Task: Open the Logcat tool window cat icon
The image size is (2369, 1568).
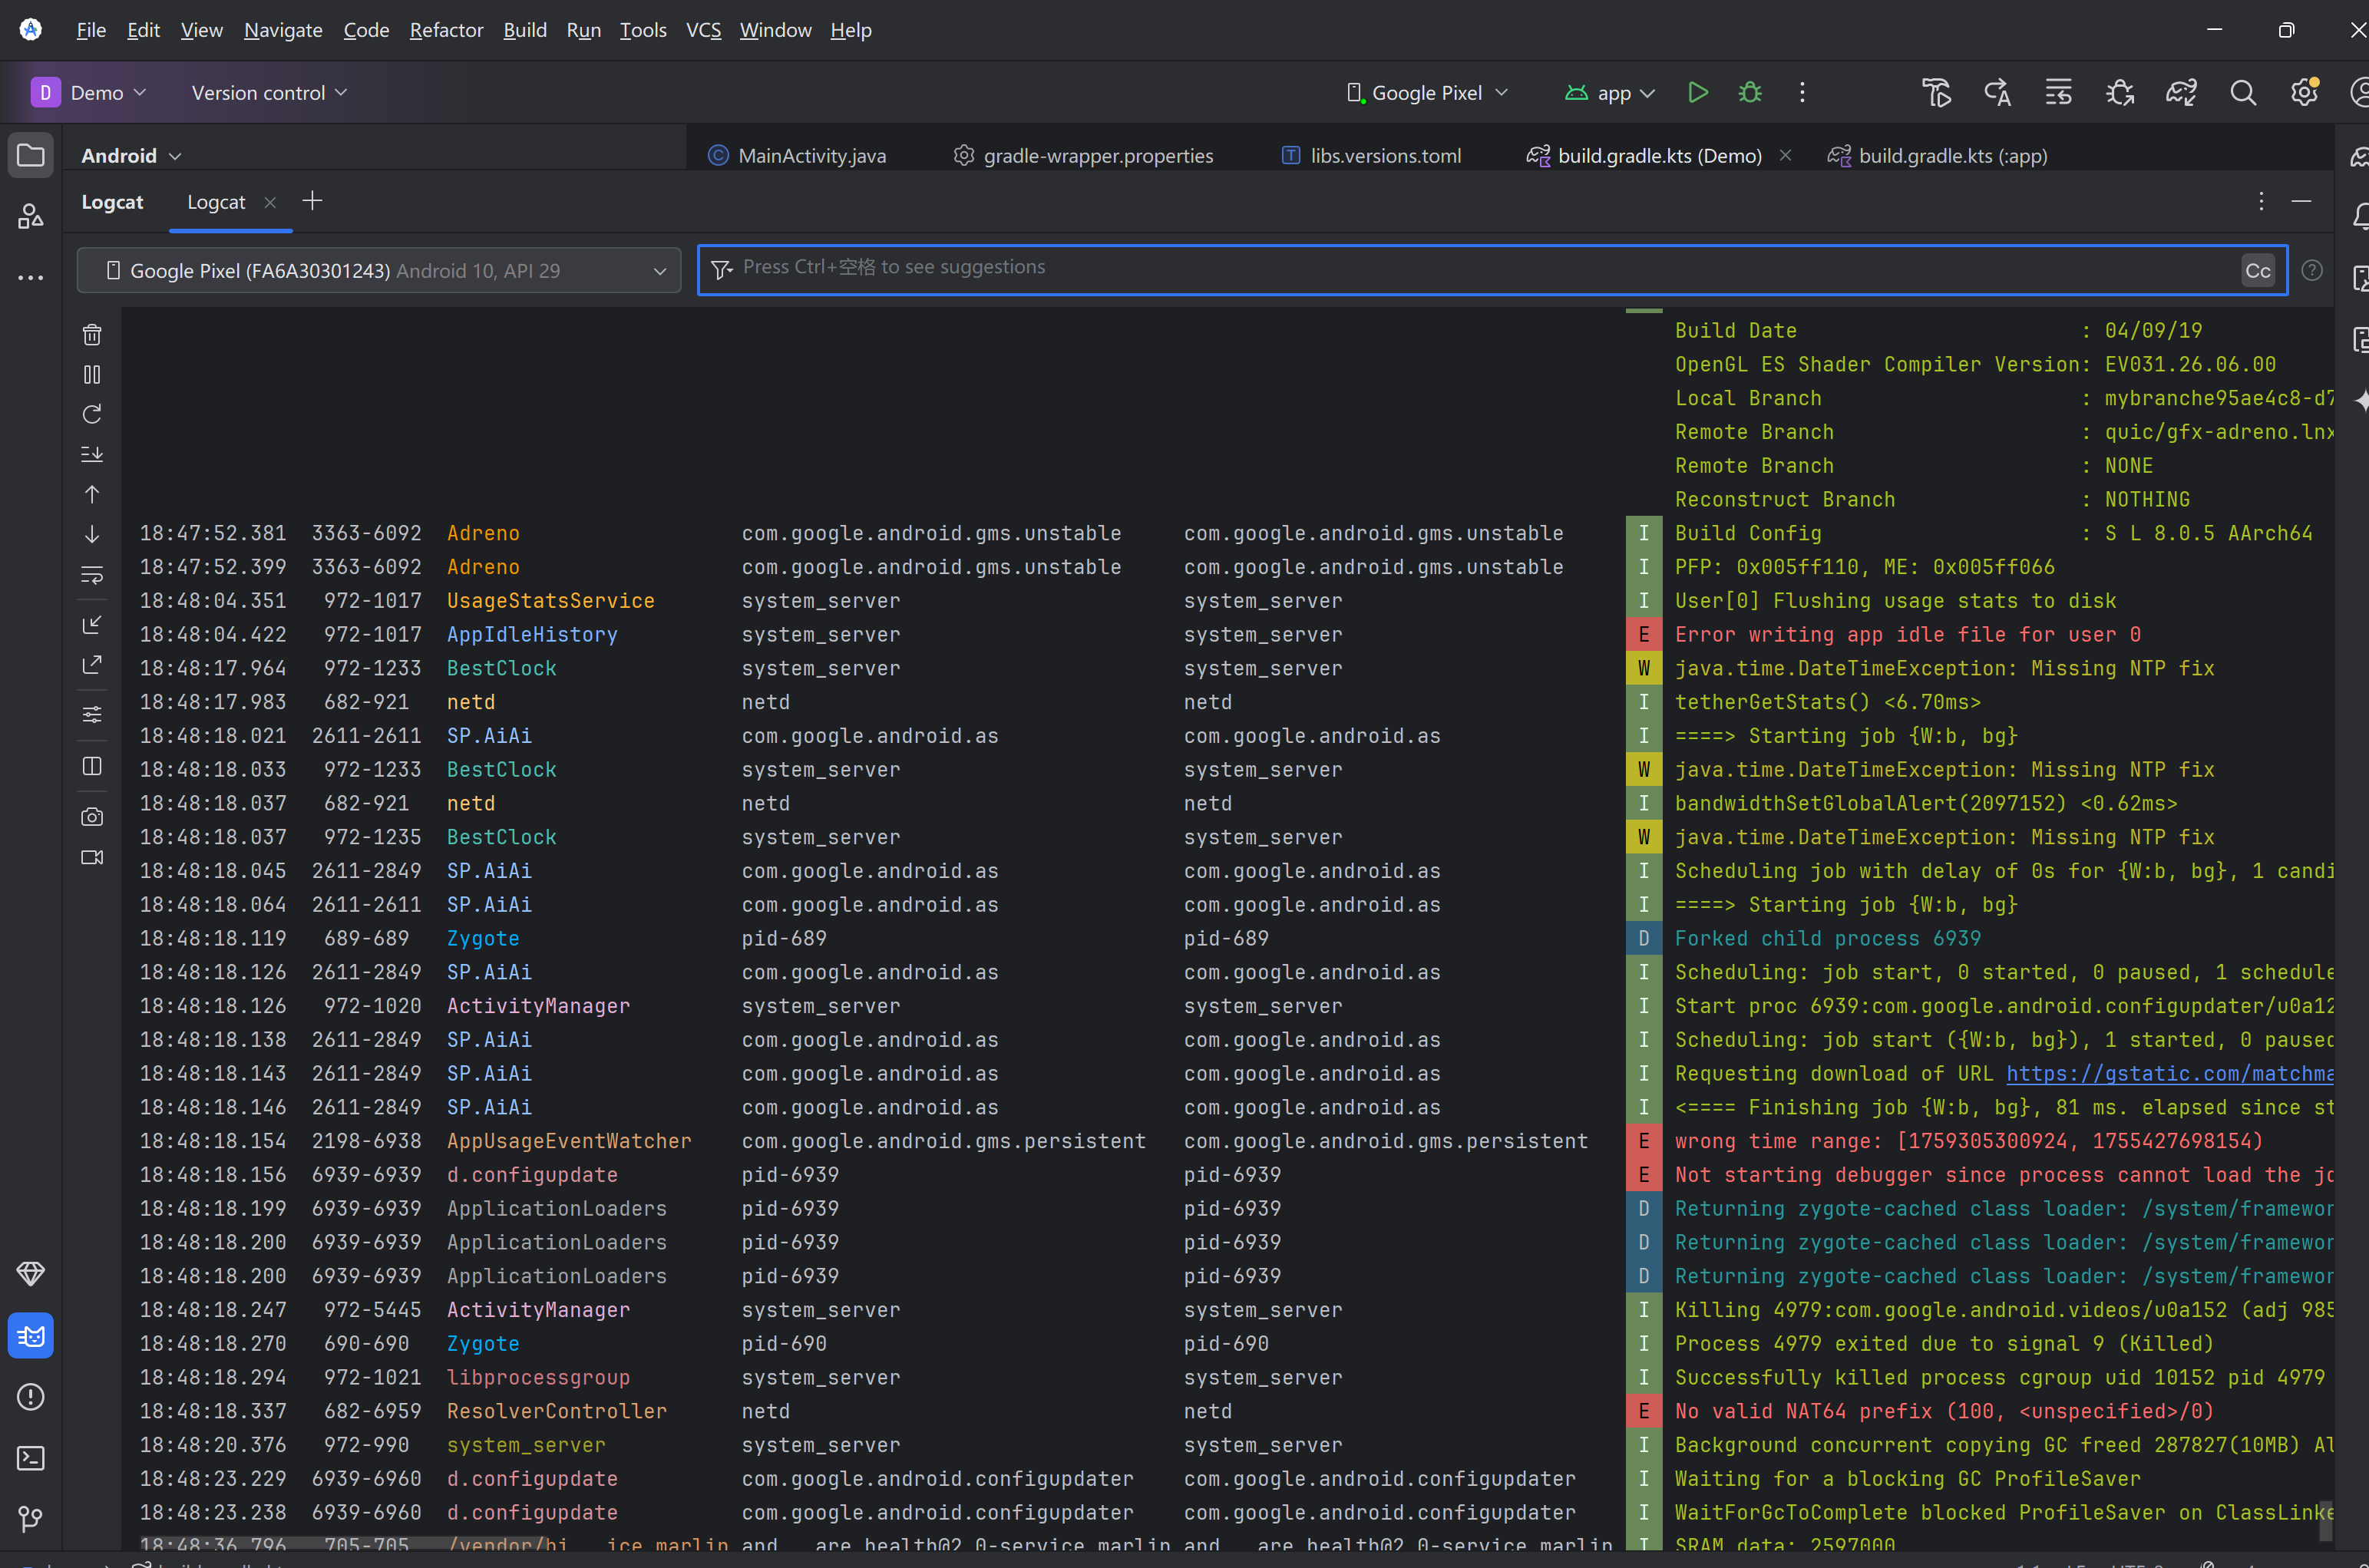Action: click(x=31, y=1336)
